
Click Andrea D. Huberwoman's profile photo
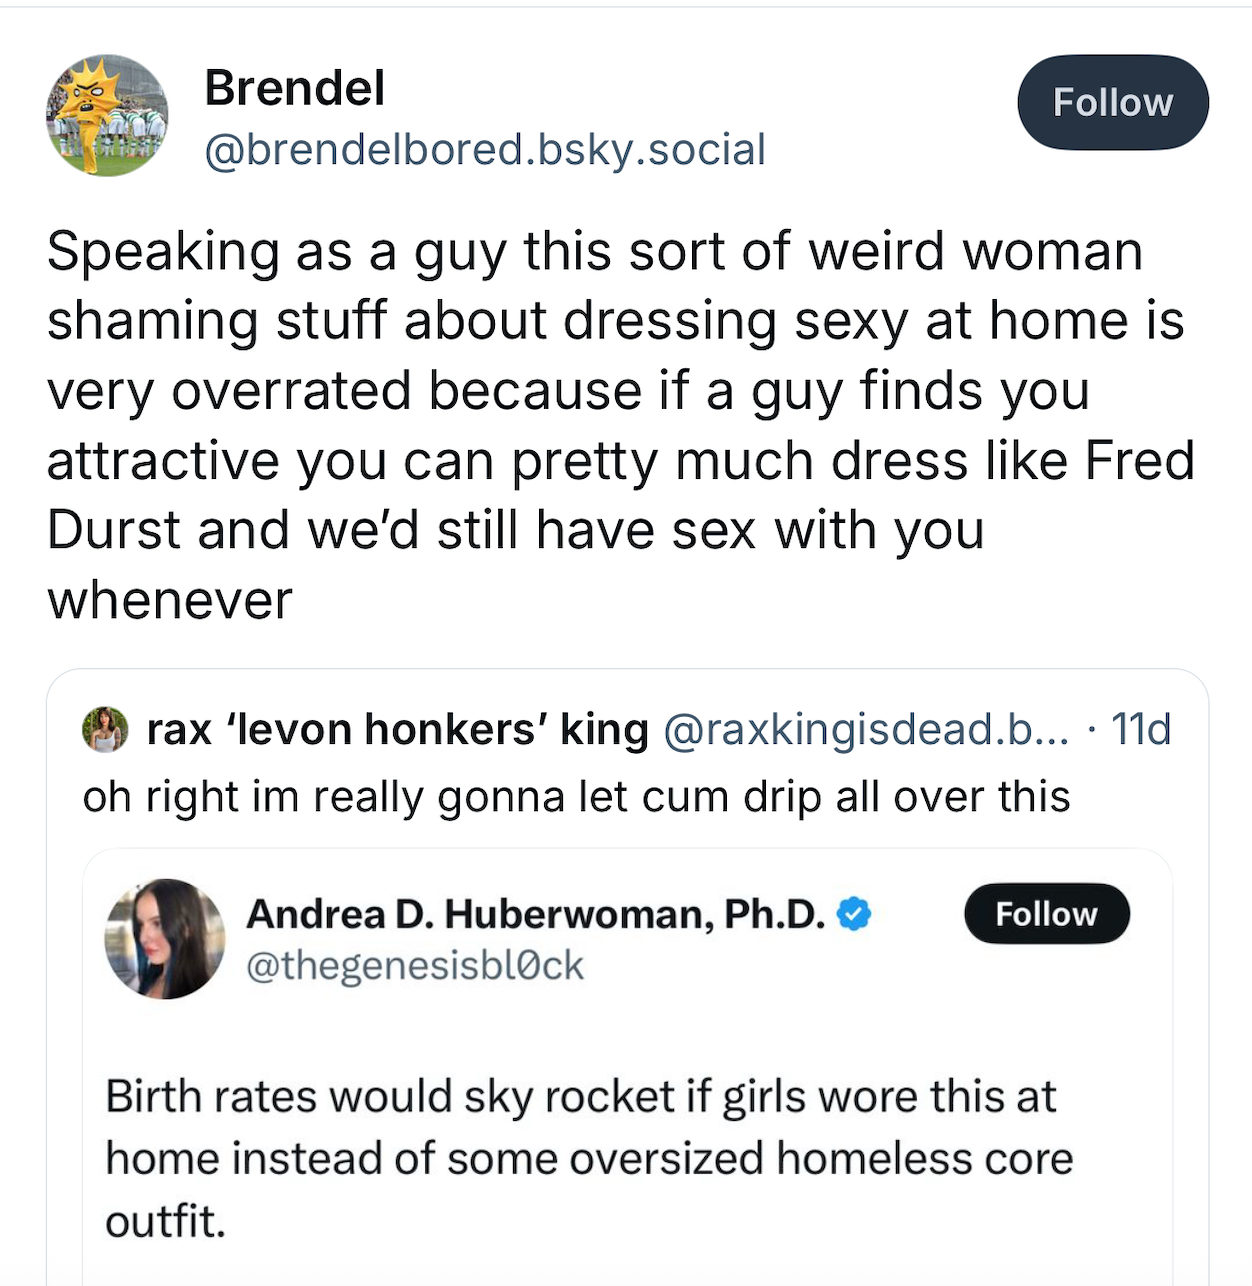click(165, 938)
